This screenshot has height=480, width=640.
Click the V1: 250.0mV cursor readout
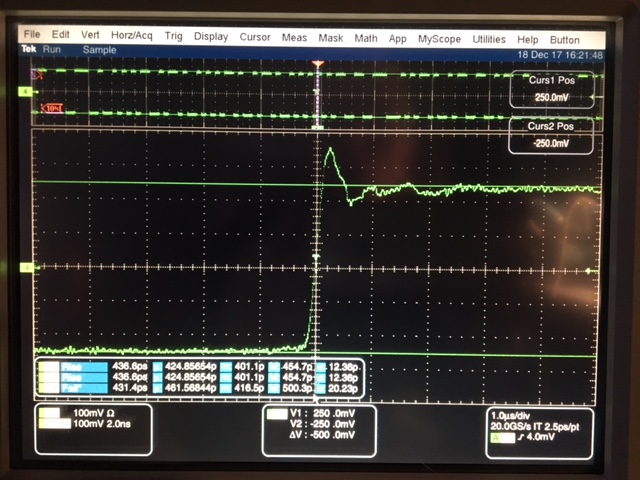(x=322, y=413)
